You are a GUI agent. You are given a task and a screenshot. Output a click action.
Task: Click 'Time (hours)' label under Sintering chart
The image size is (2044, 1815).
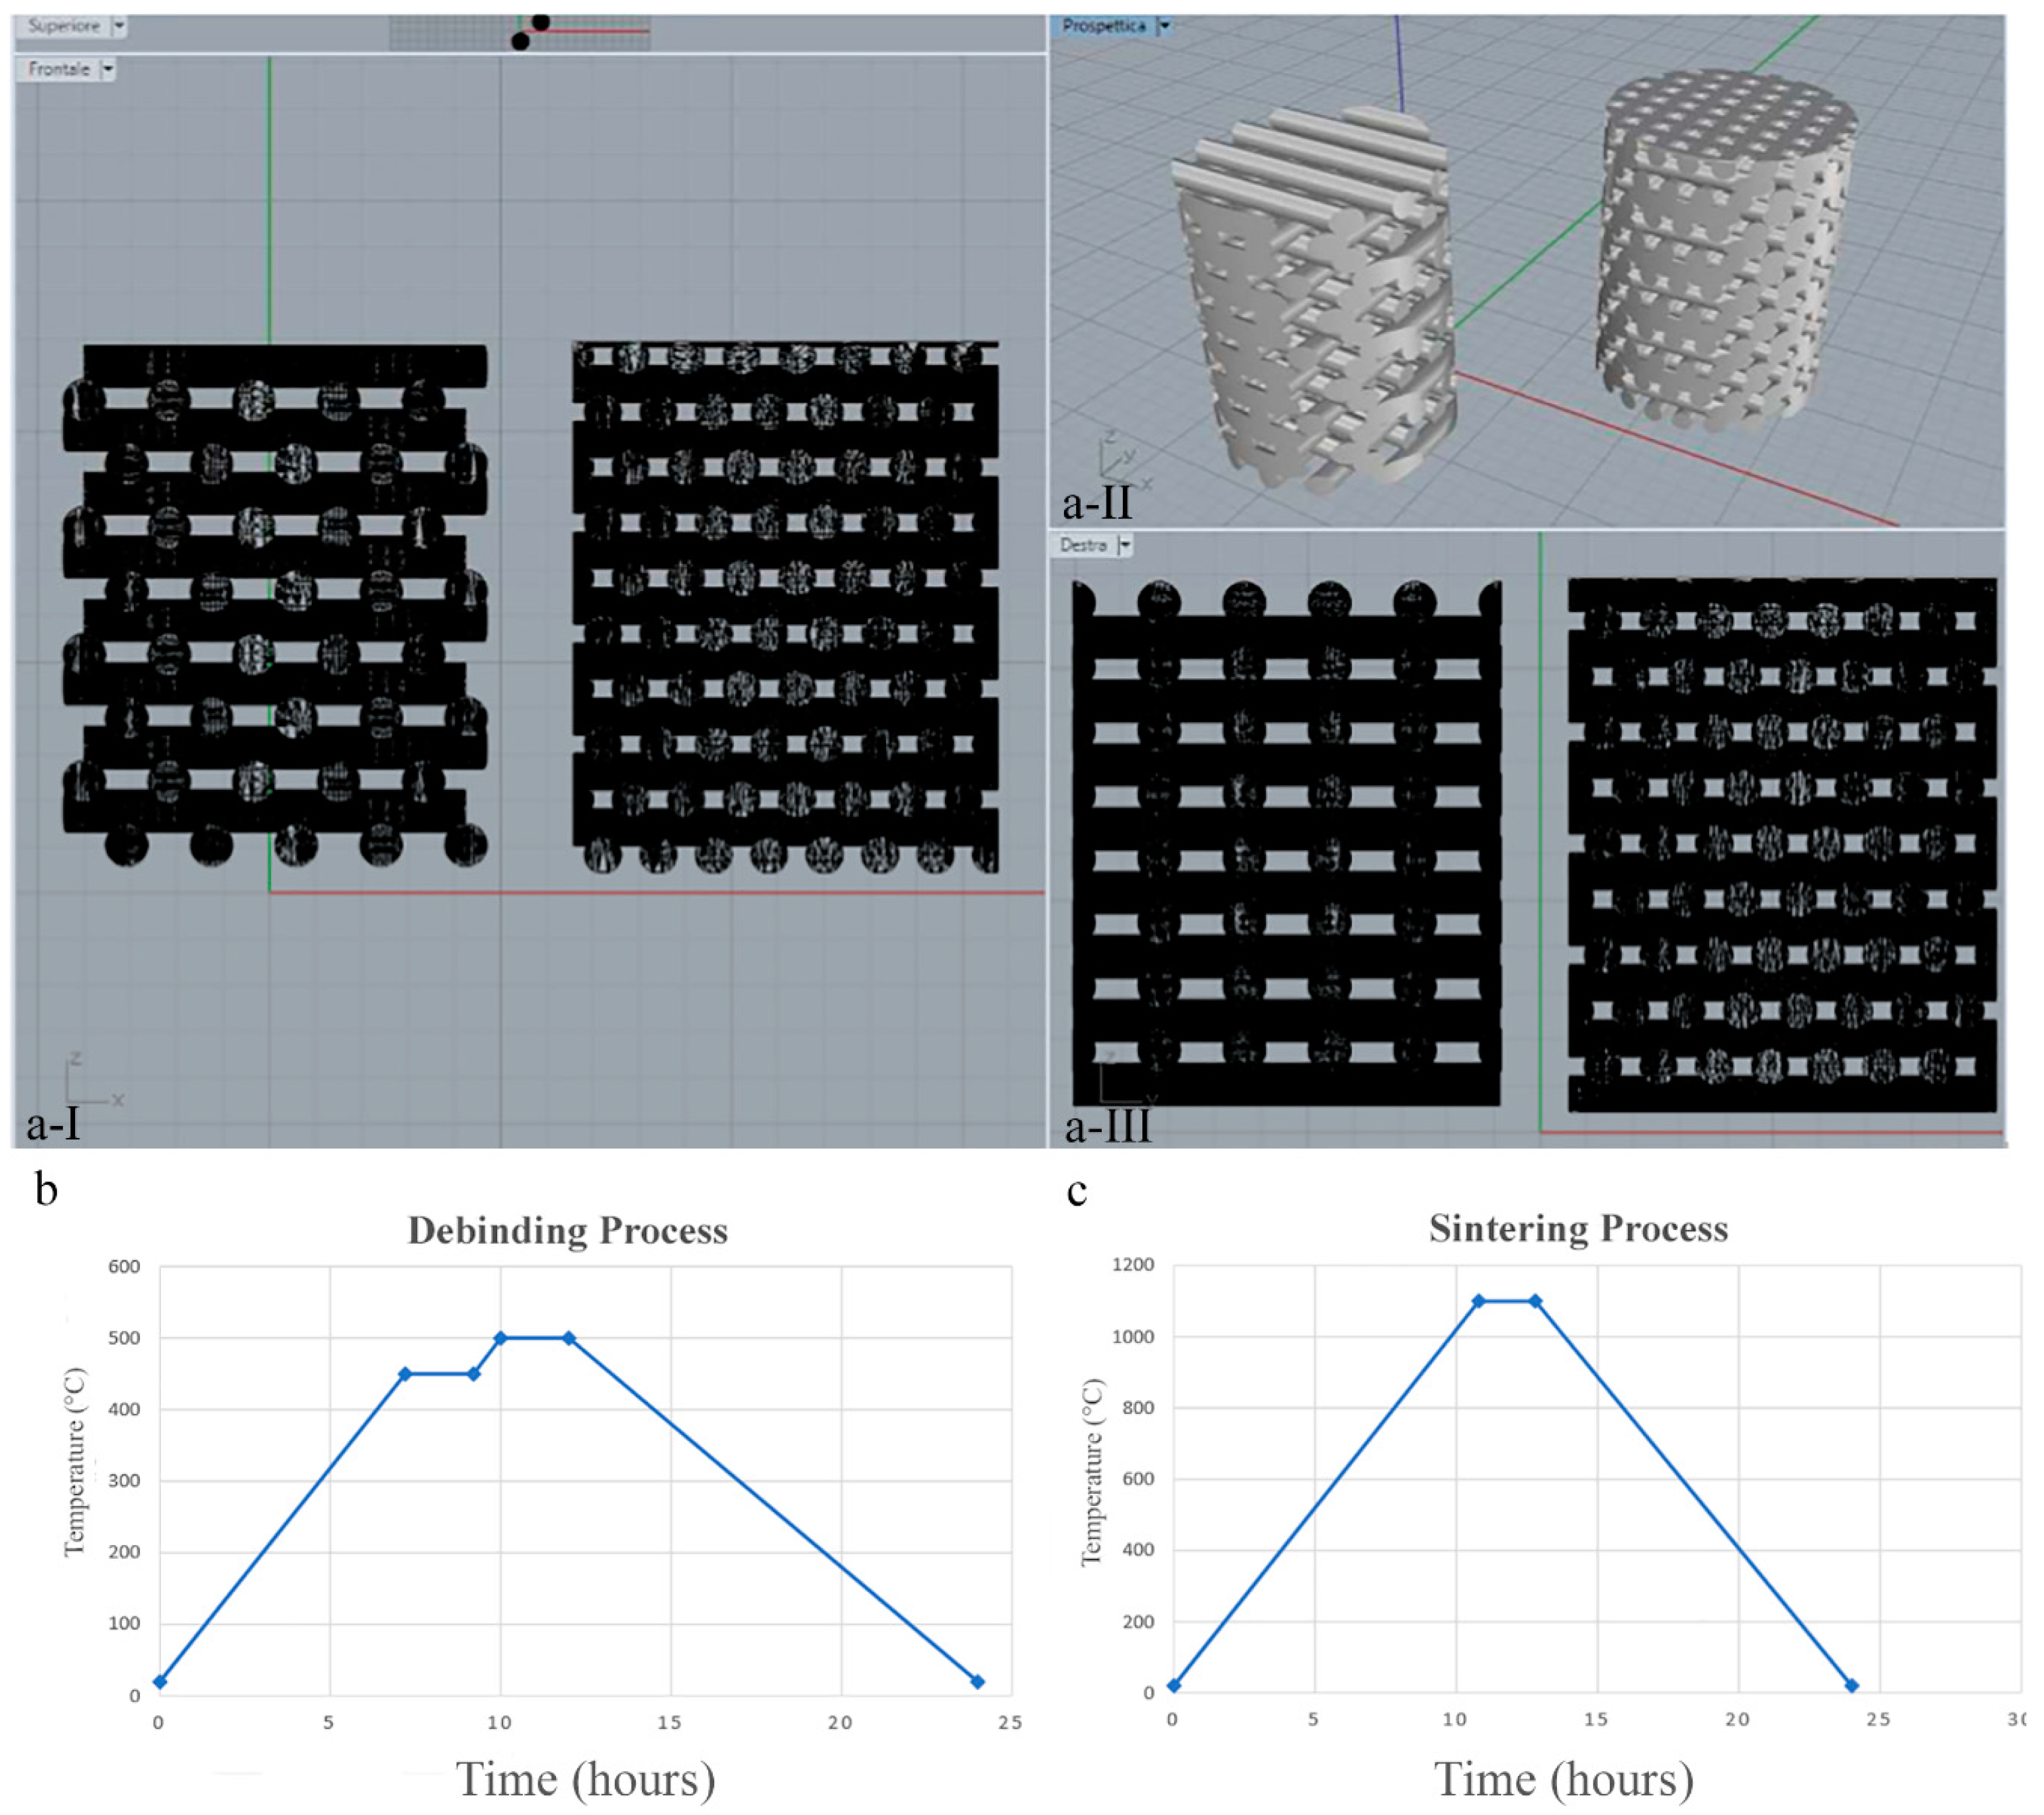click(x=1564, y=1779)
